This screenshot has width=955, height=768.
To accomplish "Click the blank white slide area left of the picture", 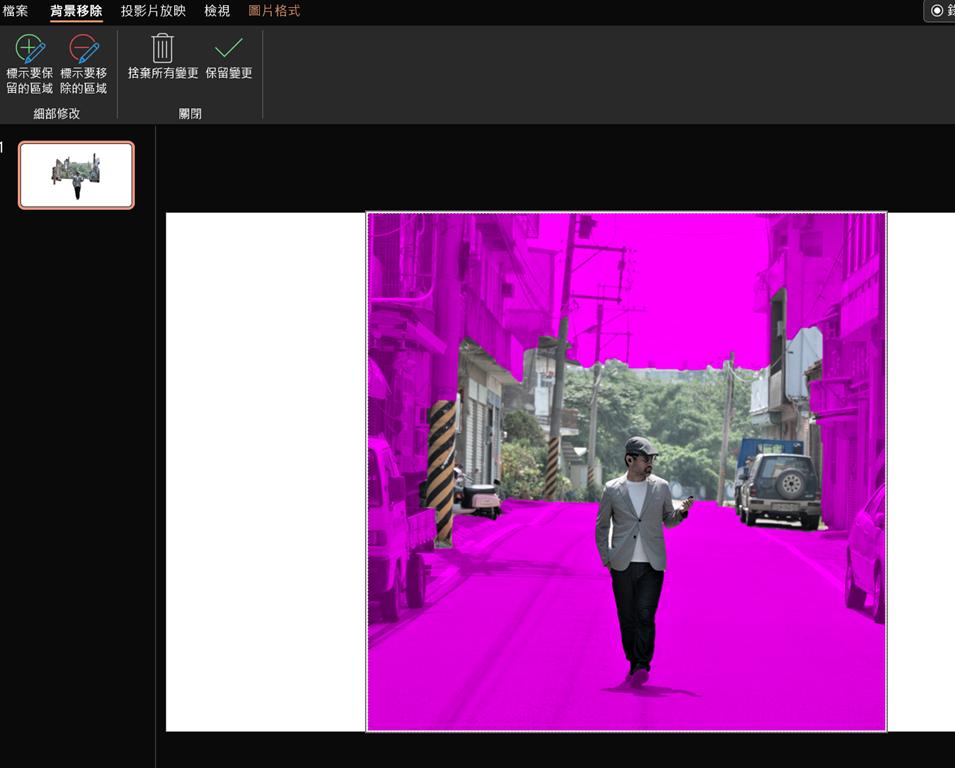I will pos(265,470).
